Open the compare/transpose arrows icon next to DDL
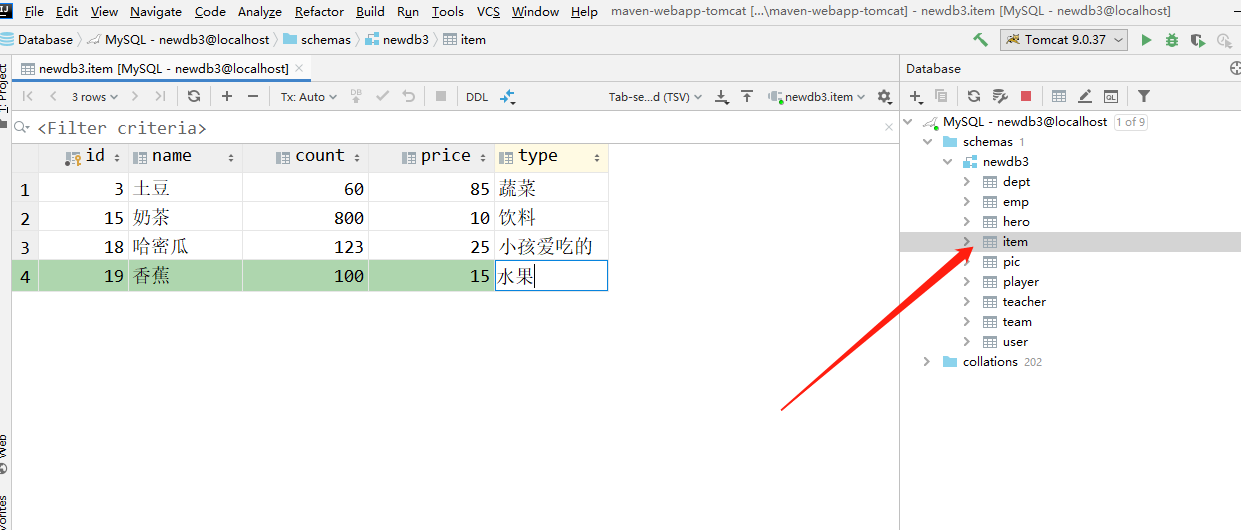1241x530 pixels. tap(508, 97)
